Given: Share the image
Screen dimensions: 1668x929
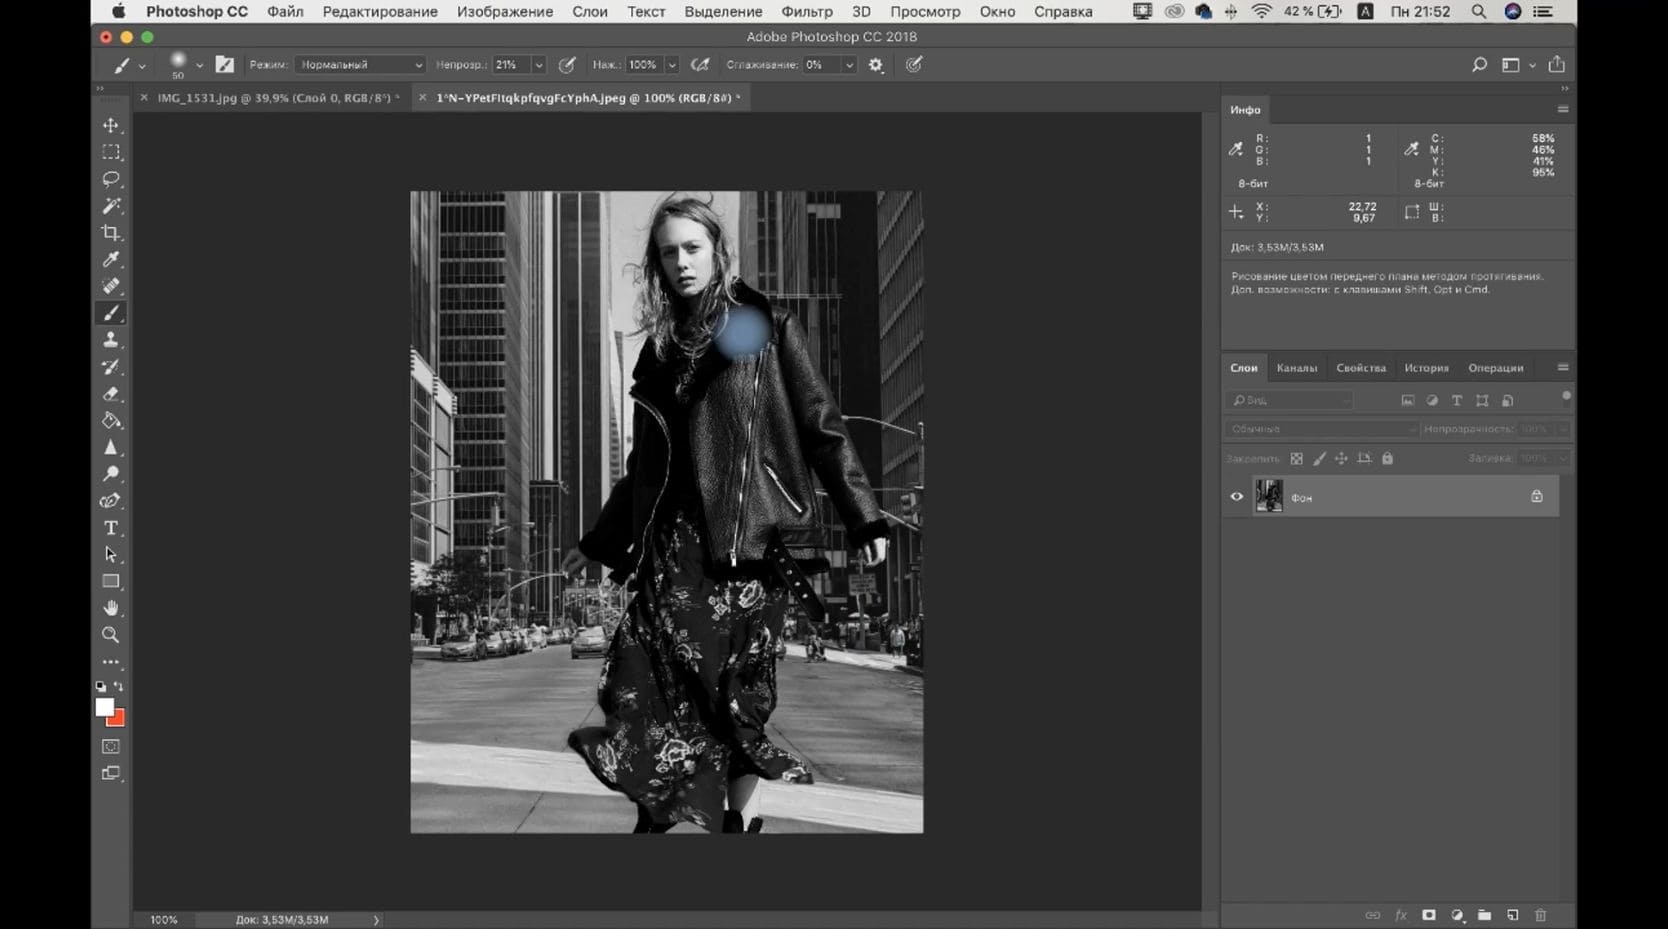Looking at the screenshot, I should (1557, 65).
